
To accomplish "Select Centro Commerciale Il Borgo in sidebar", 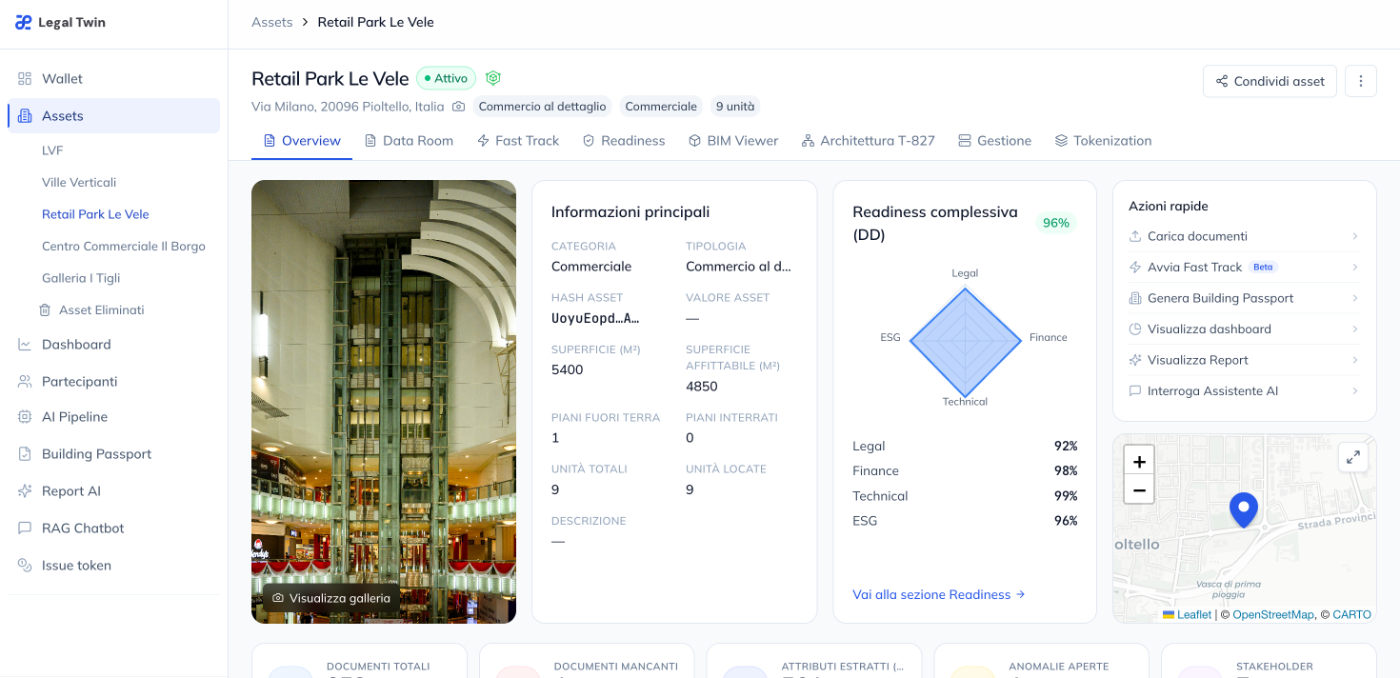I will click(x=123, y=246).
